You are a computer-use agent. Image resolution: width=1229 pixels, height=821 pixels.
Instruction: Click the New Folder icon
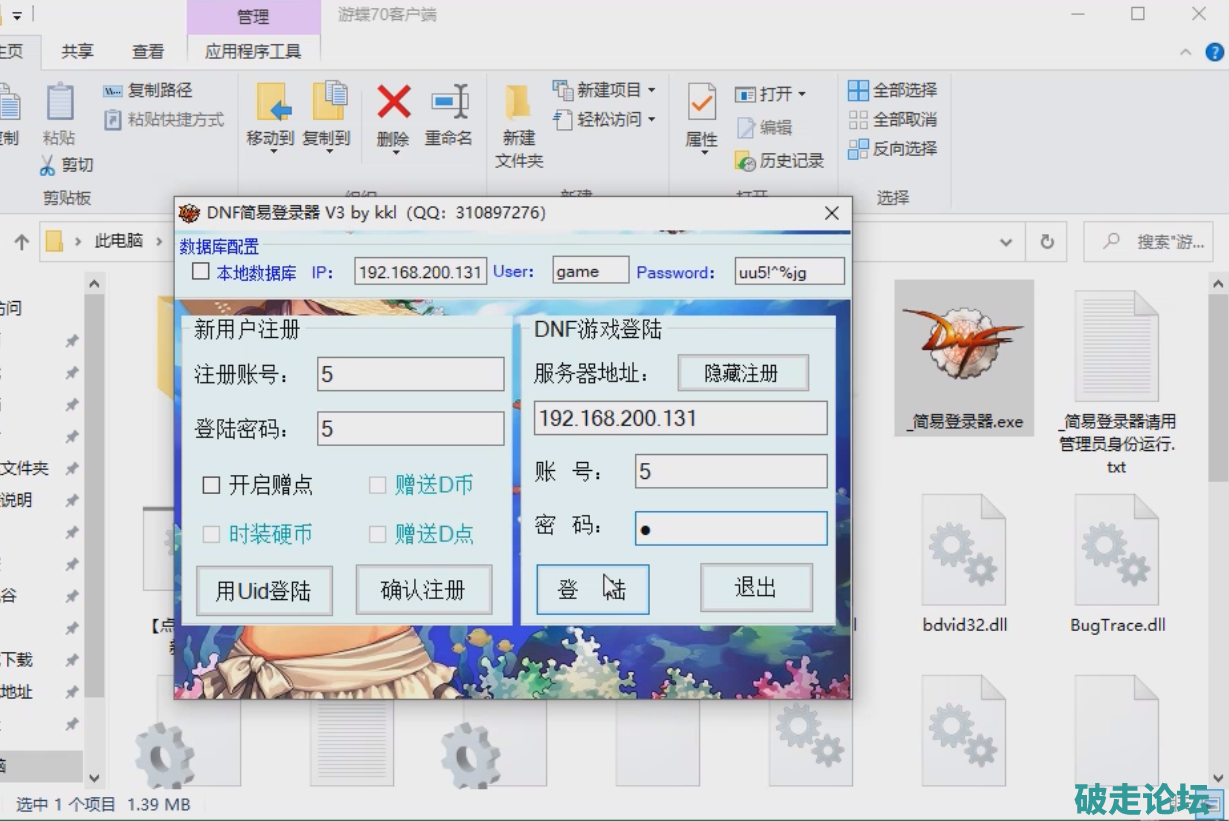518,103
